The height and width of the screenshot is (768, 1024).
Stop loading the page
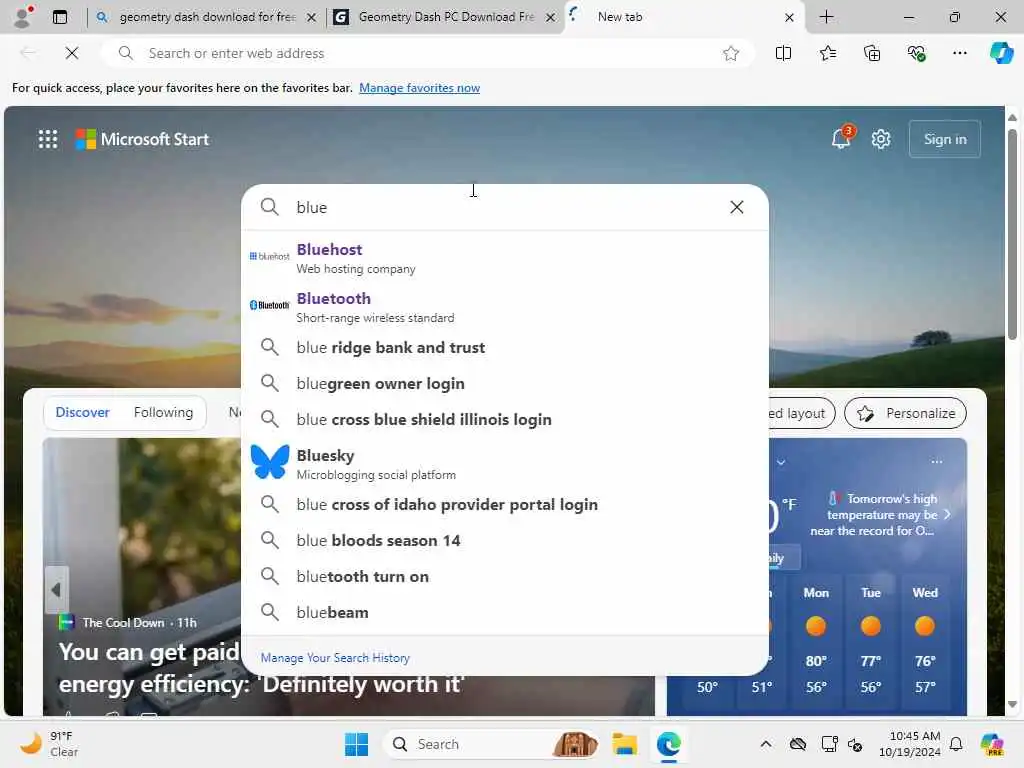(72, 53)
